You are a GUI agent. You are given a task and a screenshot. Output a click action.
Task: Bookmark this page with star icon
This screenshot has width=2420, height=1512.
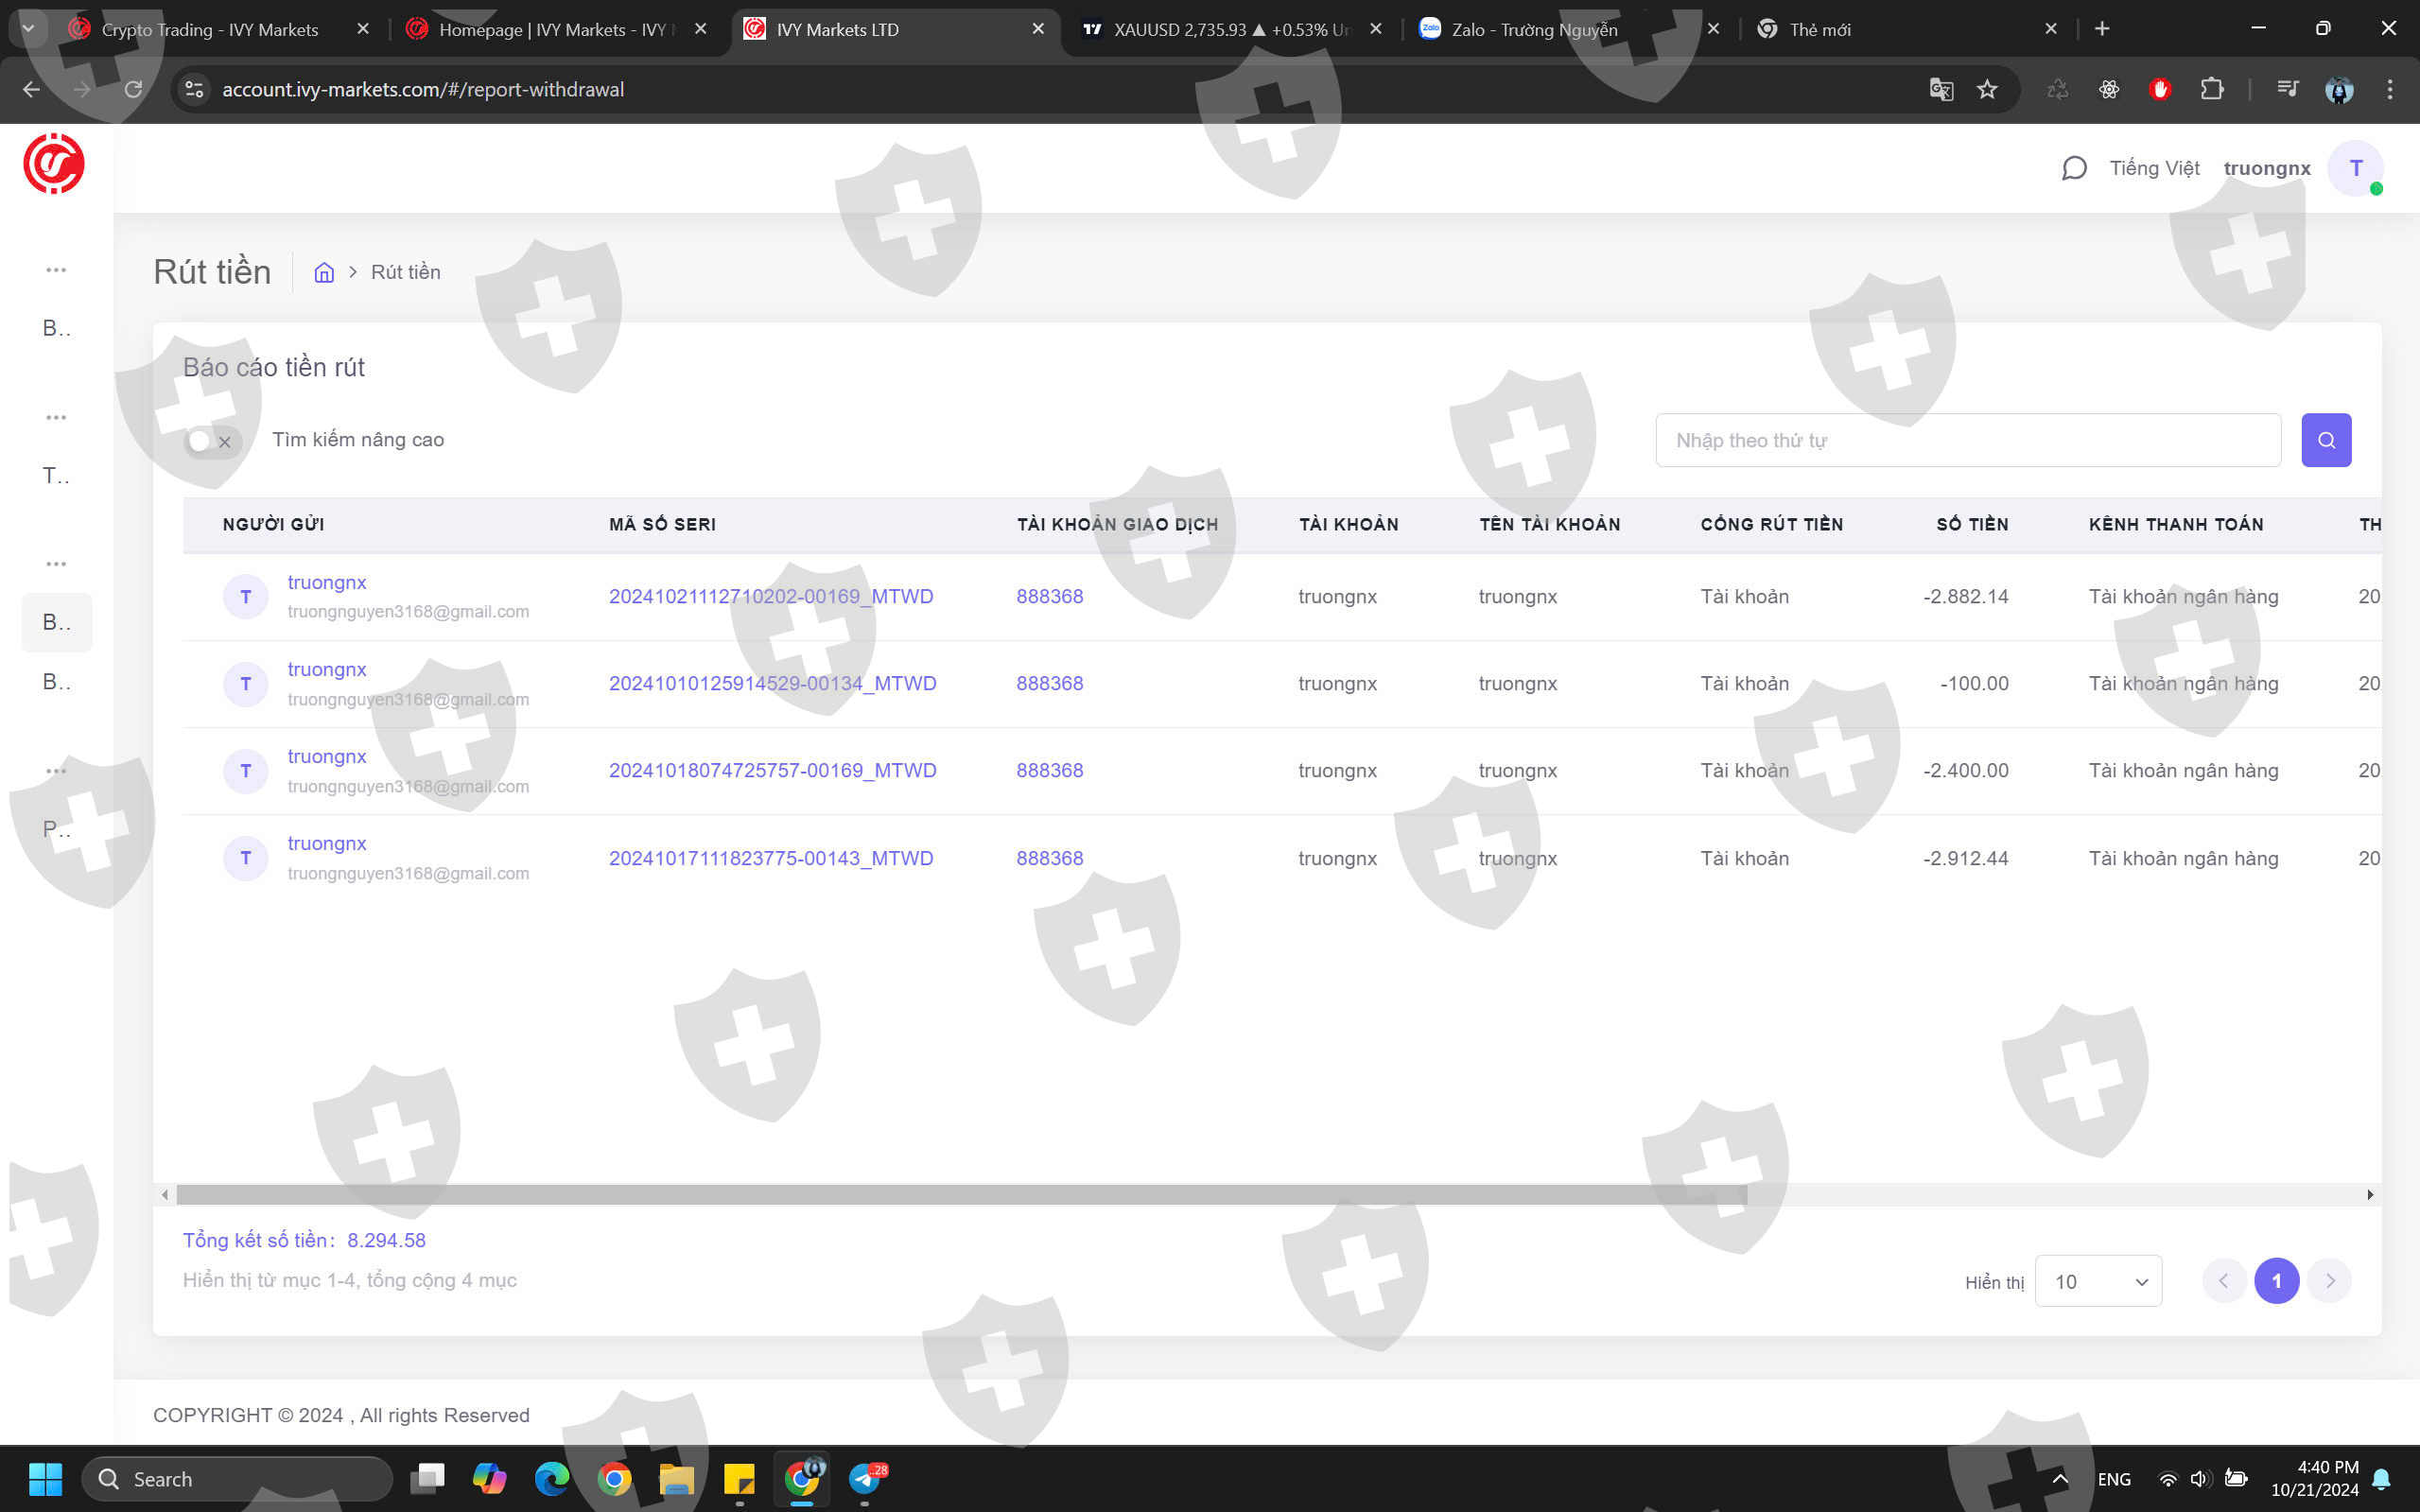coord(1987,90)
